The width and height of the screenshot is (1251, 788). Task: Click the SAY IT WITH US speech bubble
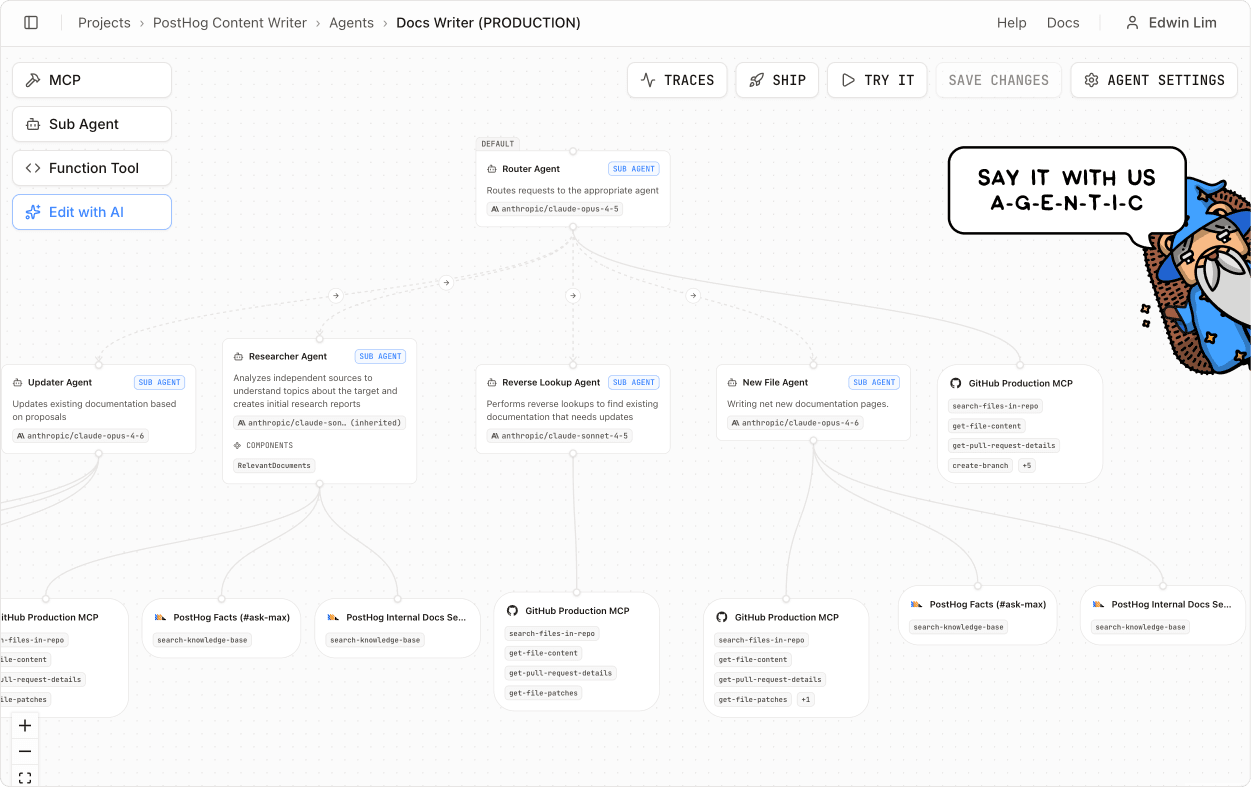click(x=1067, y=191)
